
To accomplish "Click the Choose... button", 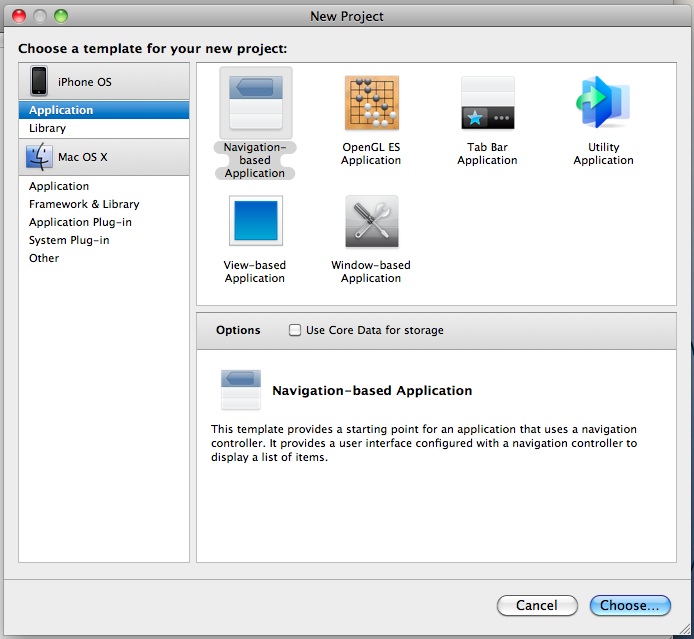I will 630,605.
